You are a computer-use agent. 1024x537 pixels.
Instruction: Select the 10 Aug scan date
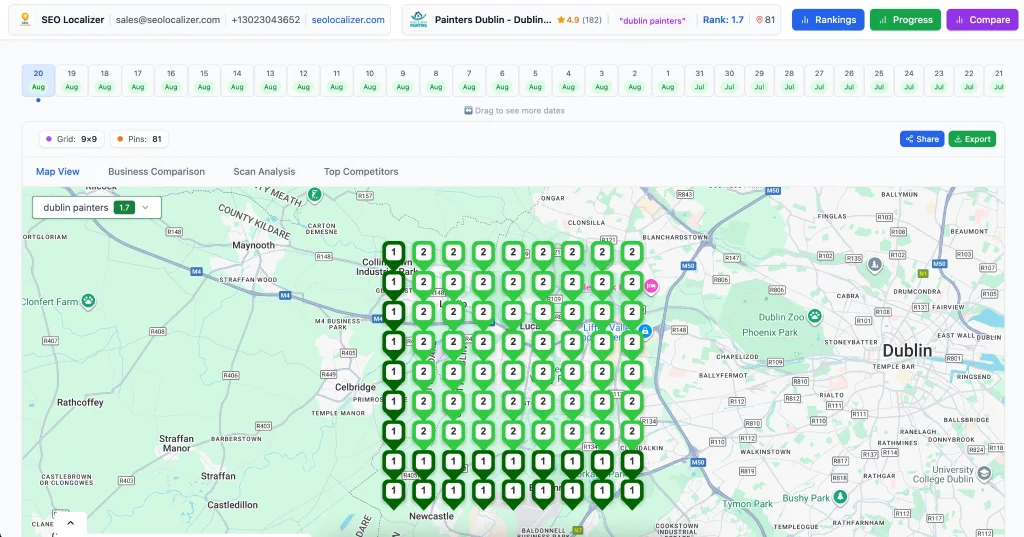coord(370,80)
